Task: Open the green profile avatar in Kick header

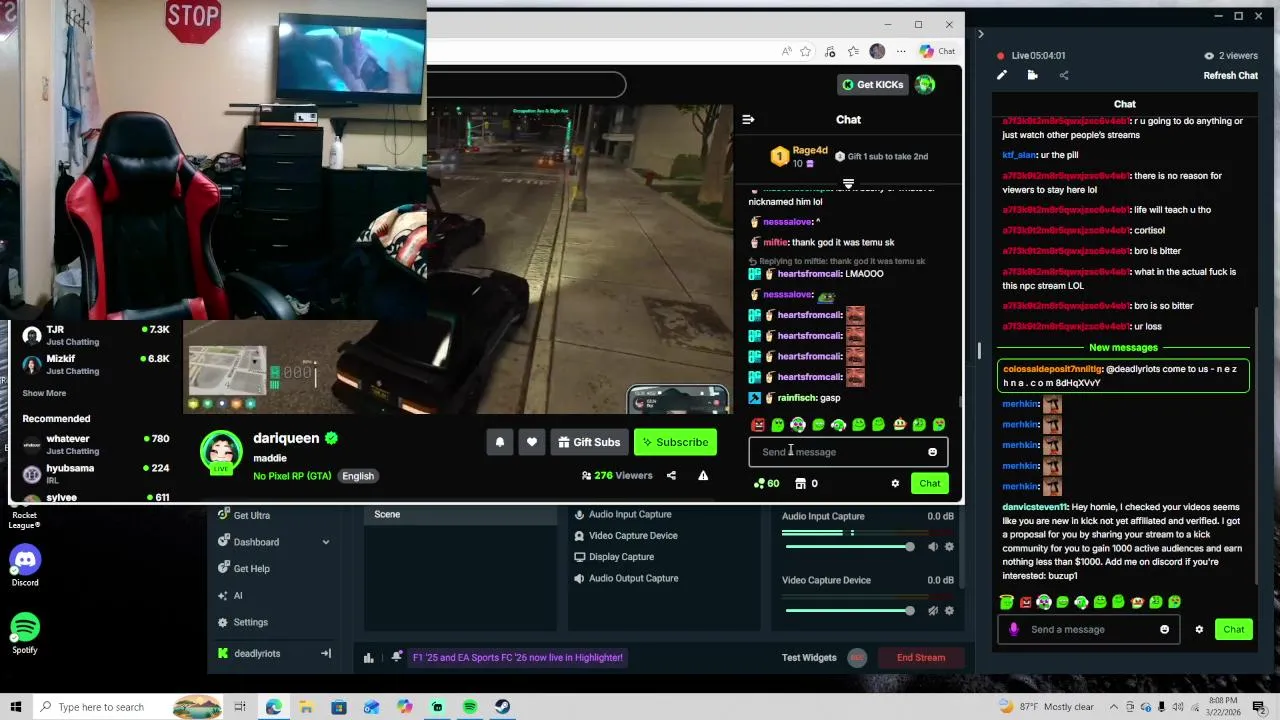Action: click(925, 84)
